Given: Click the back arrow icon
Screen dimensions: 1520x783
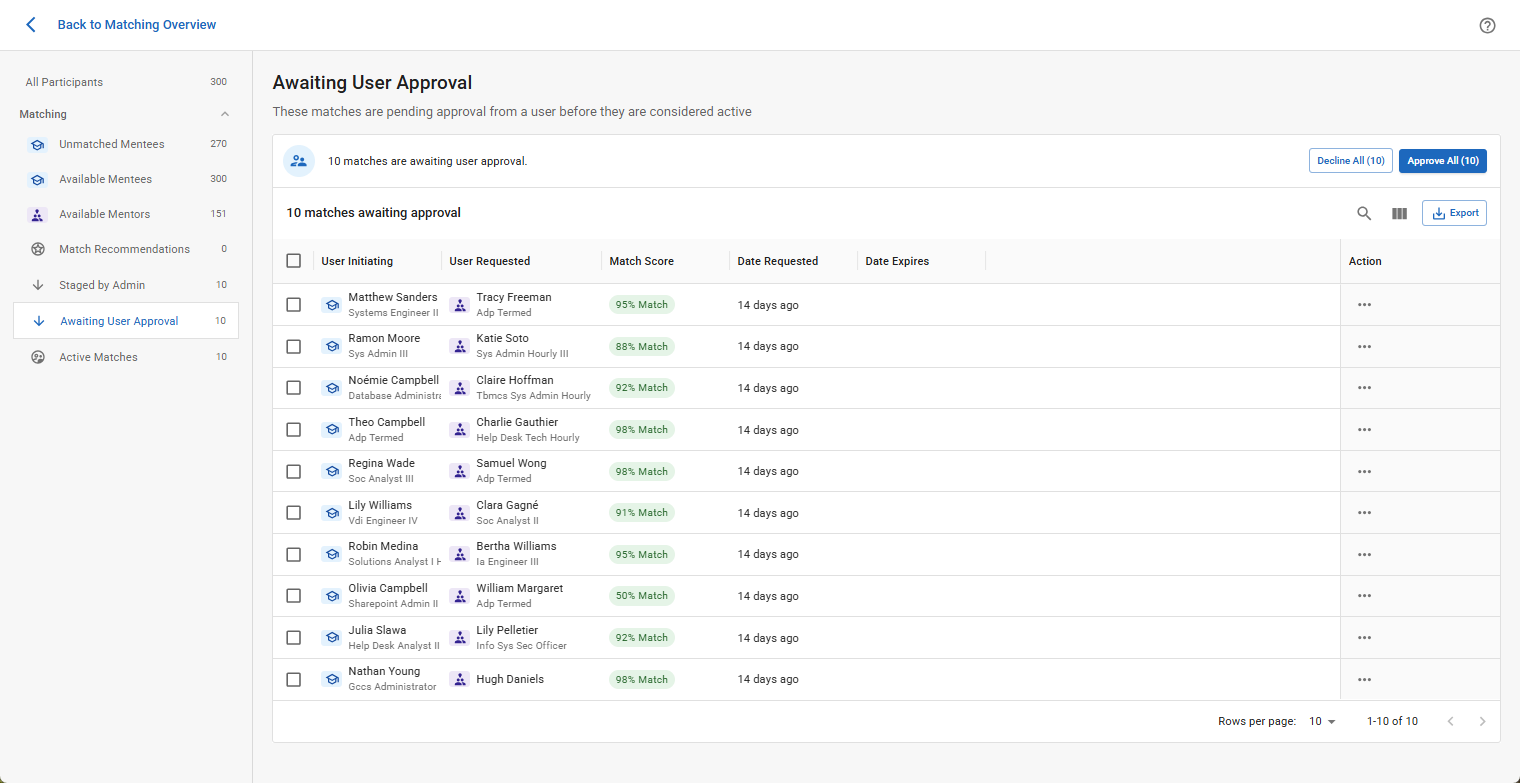Looking at the screenshot, I should [x=31, y=25].
